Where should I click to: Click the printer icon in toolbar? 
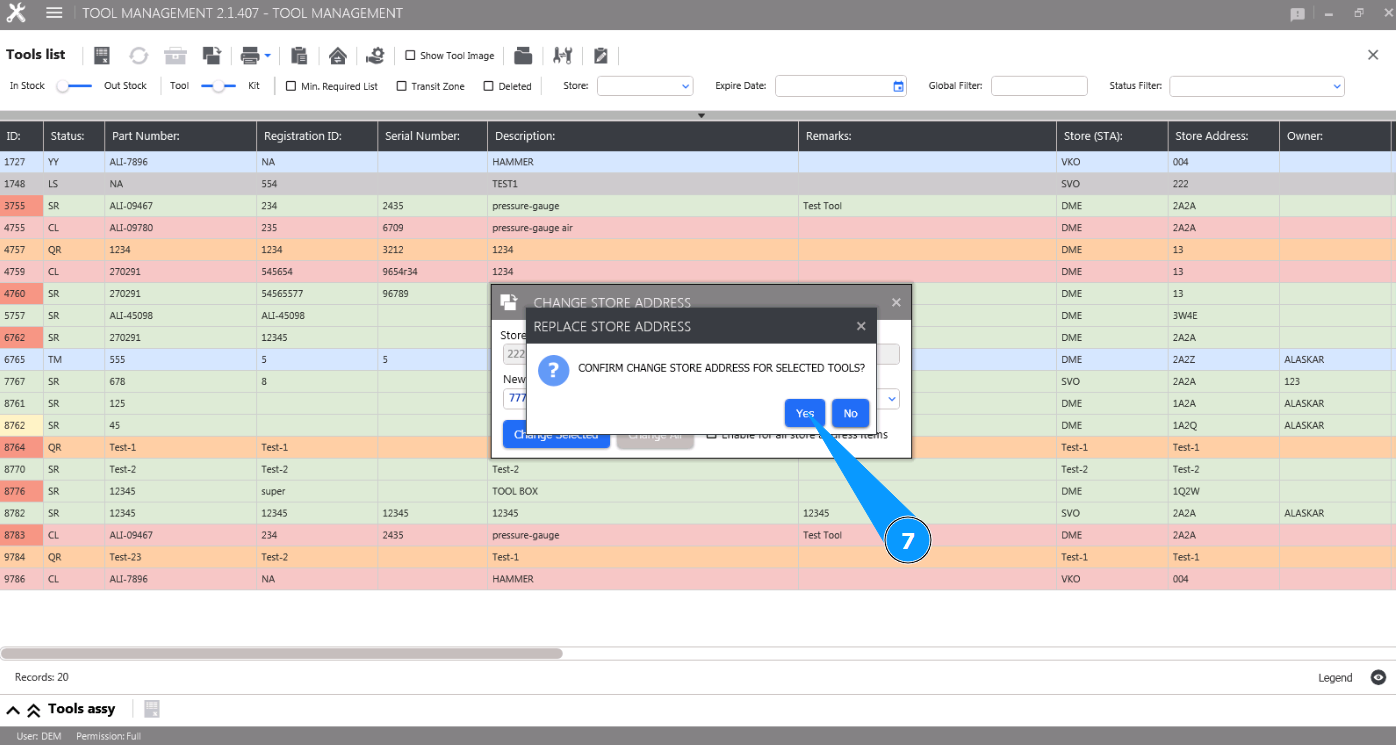coord(249,55)
